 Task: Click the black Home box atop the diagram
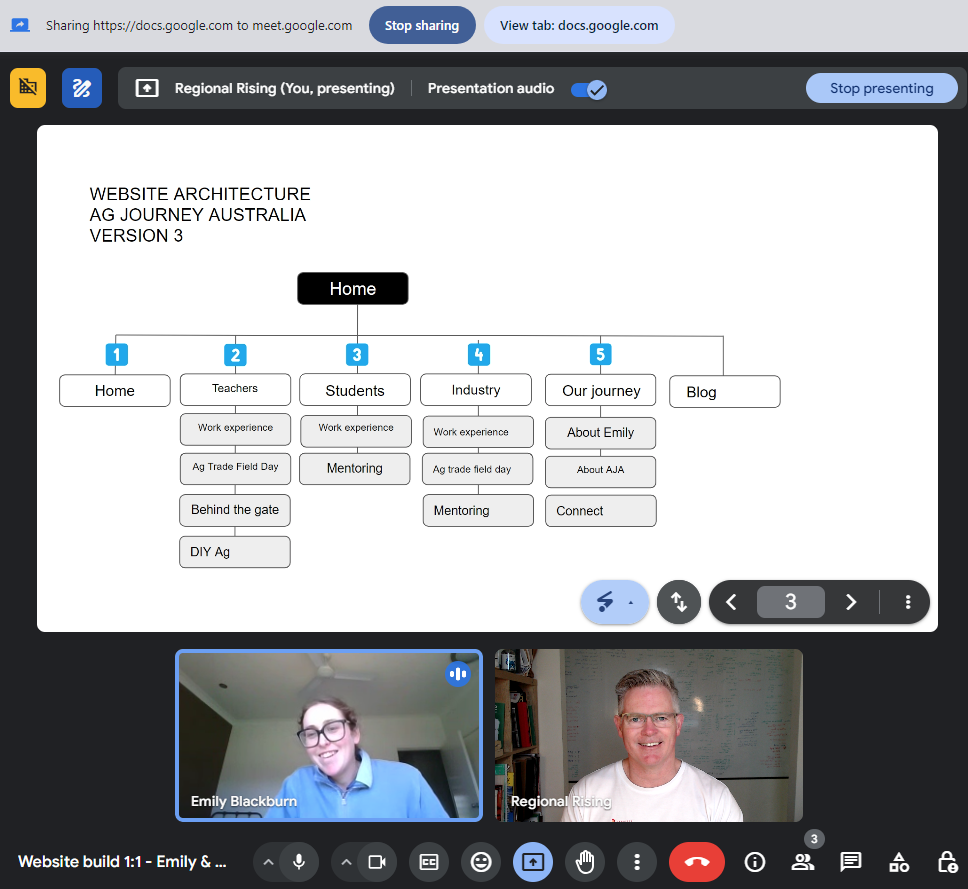pos(353,288)
